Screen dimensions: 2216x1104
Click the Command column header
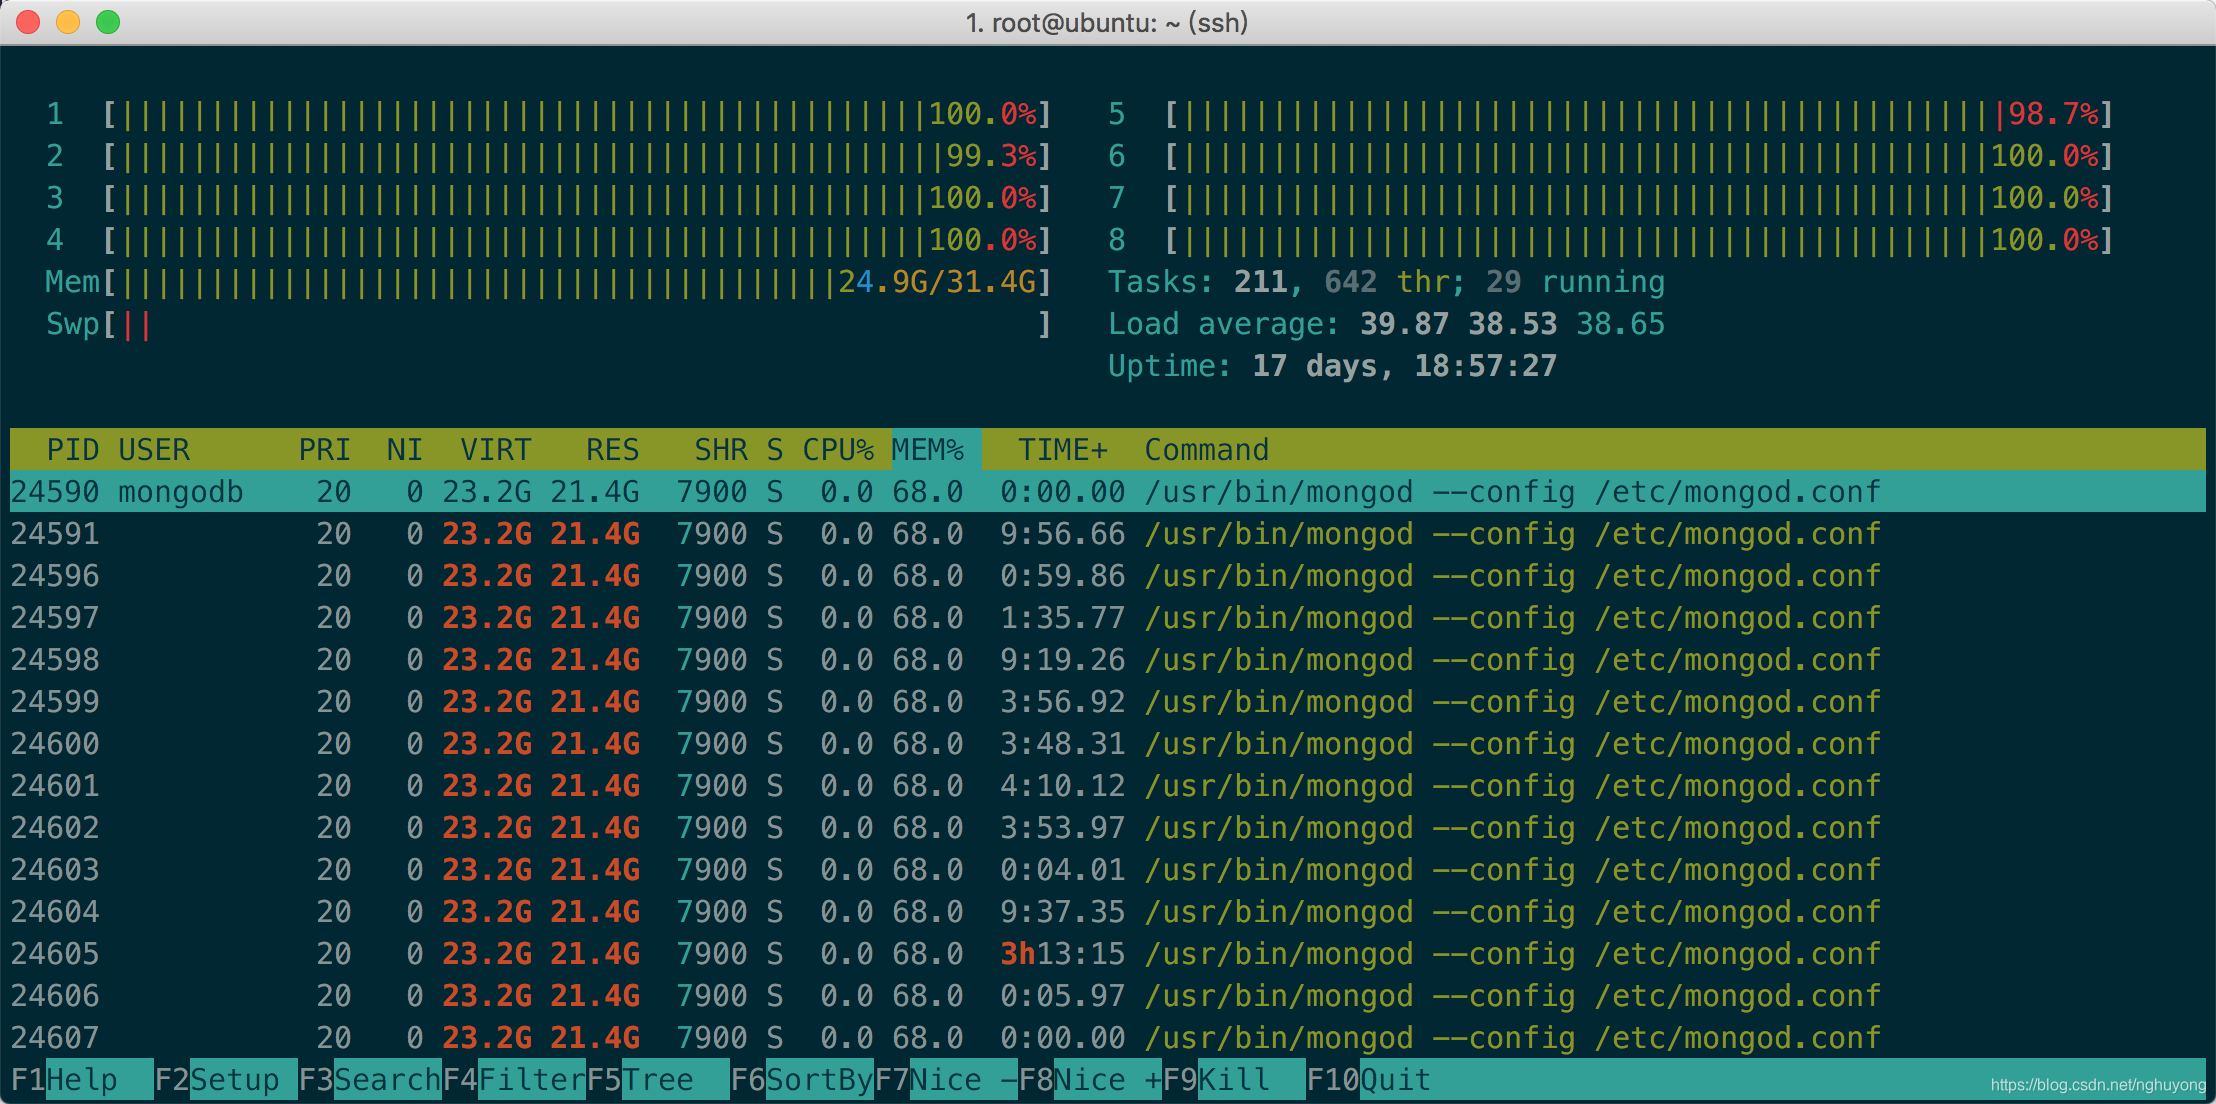tap(1207, 450)
